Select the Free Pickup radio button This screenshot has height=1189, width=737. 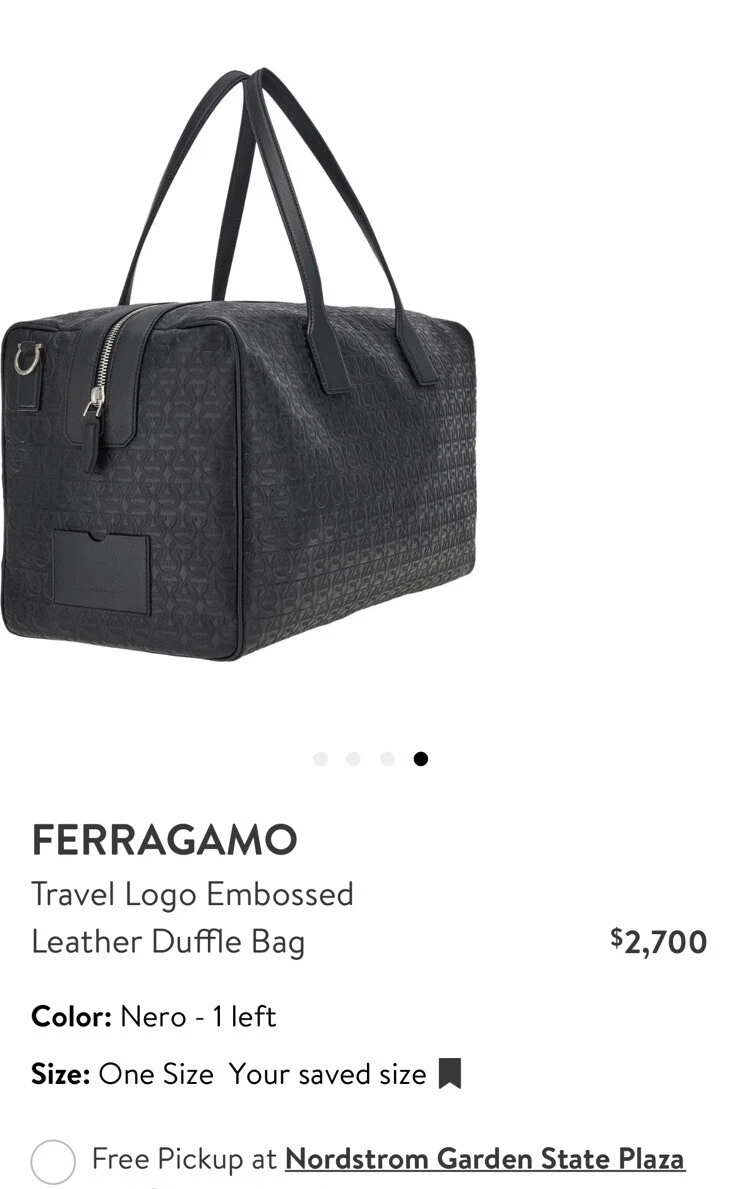point(53,1161)
